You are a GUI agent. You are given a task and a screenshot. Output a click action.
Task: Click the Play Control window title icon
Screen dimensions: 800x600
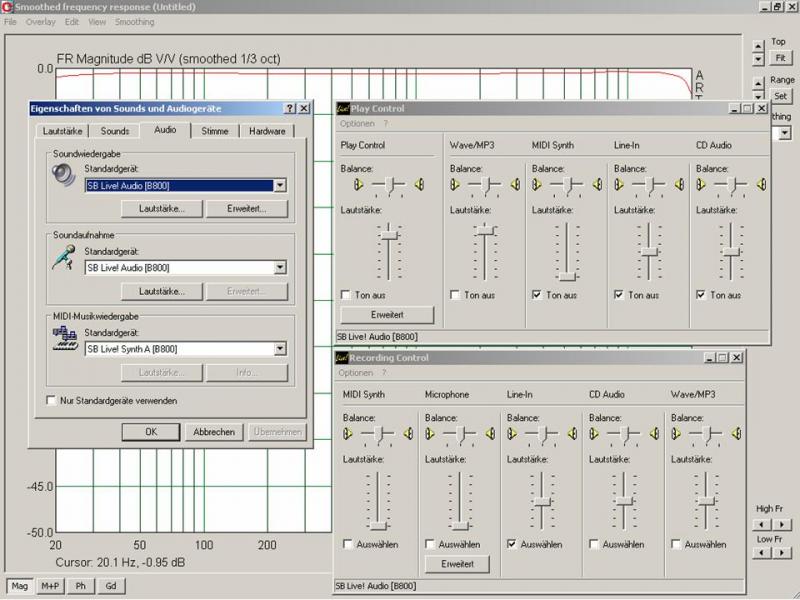(341, 108)
